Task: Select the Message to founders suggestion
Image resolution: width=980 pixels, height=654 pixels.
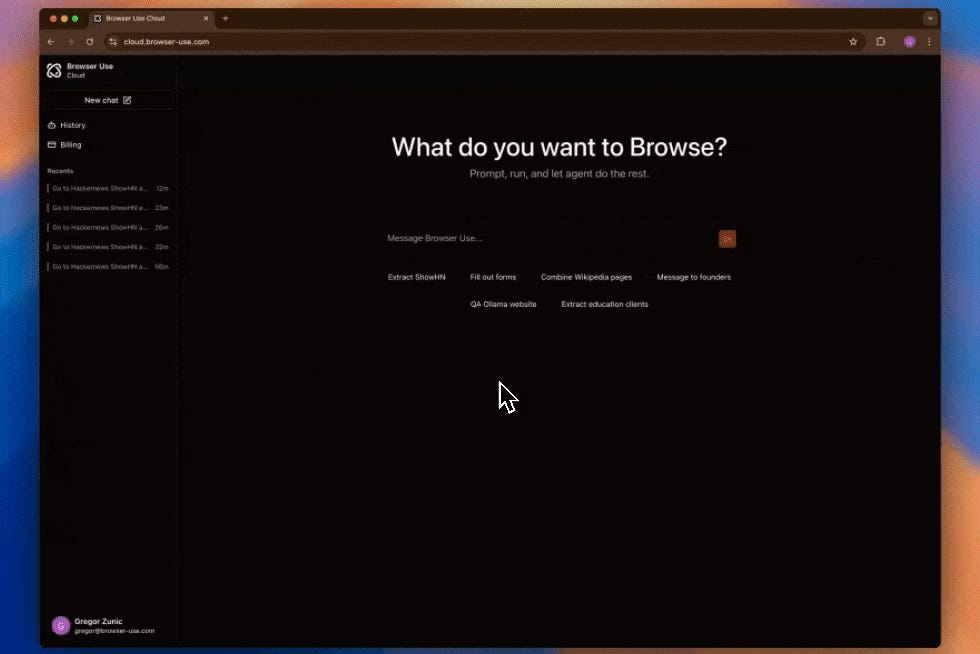Action: pos(694,277)
